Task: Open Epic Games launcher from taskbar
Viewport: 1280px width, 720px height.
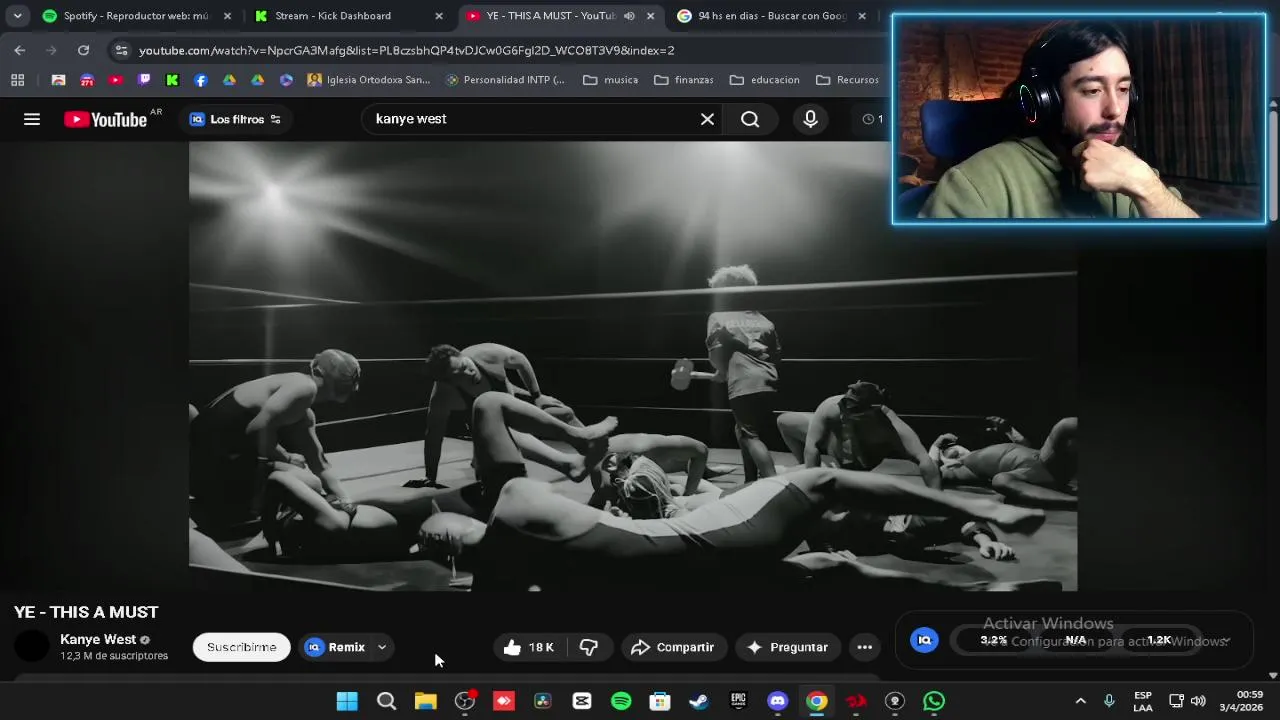Action: pyautogui.click(x=738, y=701)
